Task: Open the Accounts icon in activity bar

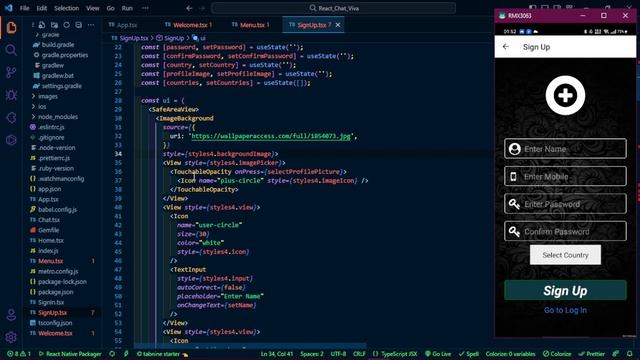Action: (11, 315)
